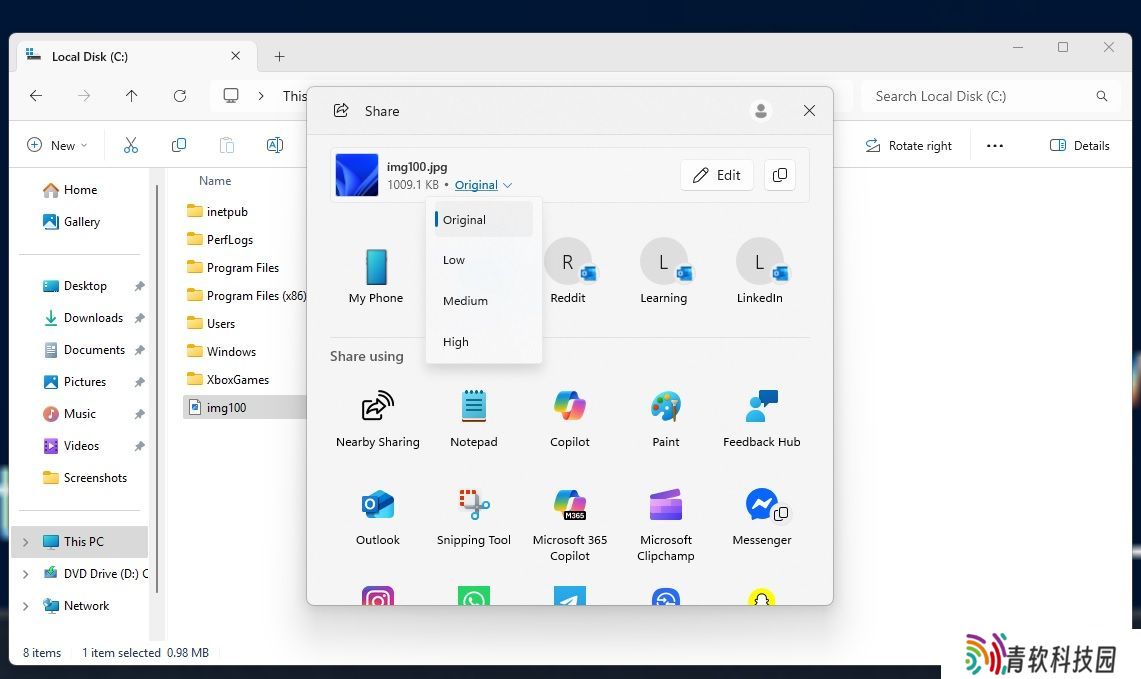This screenshot has width=1141, height=679.
Task: Pick High quality in size menu
Action: click(456, 342)
